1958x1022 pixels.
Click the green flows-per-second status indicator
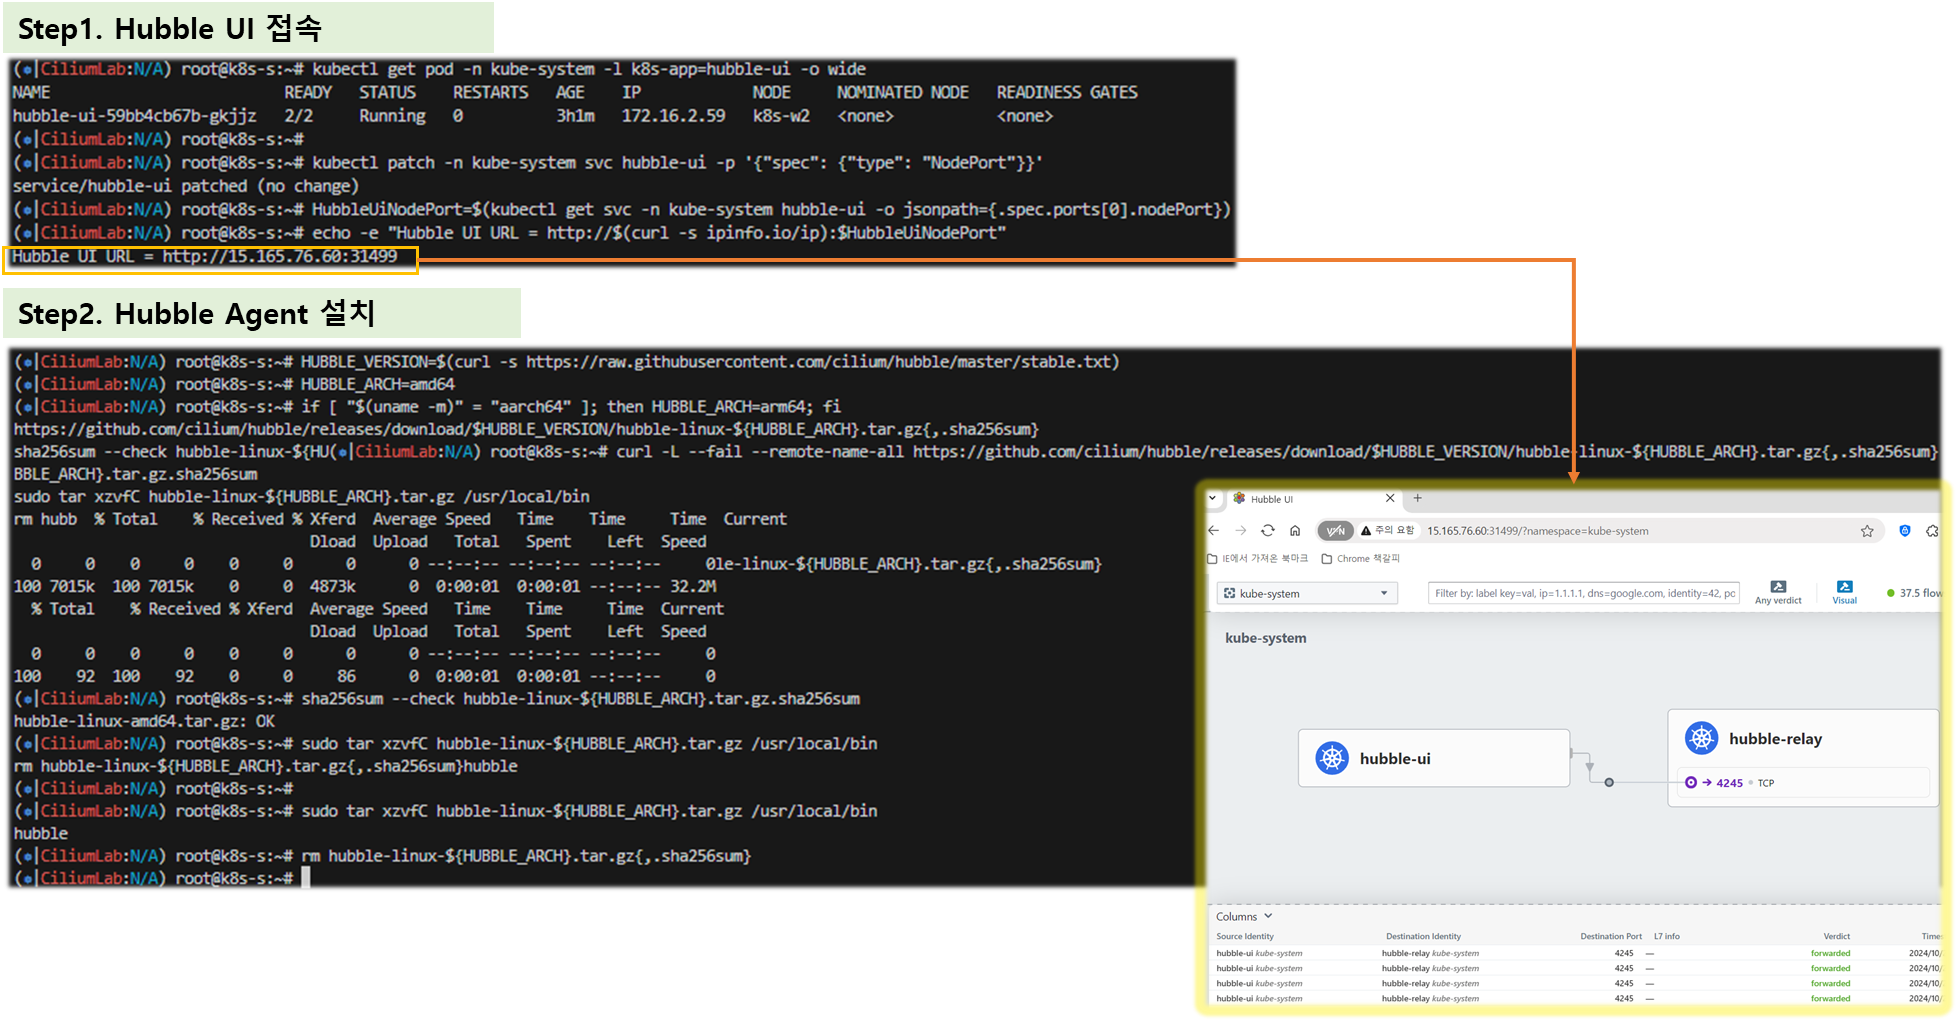click(1914, 593)
